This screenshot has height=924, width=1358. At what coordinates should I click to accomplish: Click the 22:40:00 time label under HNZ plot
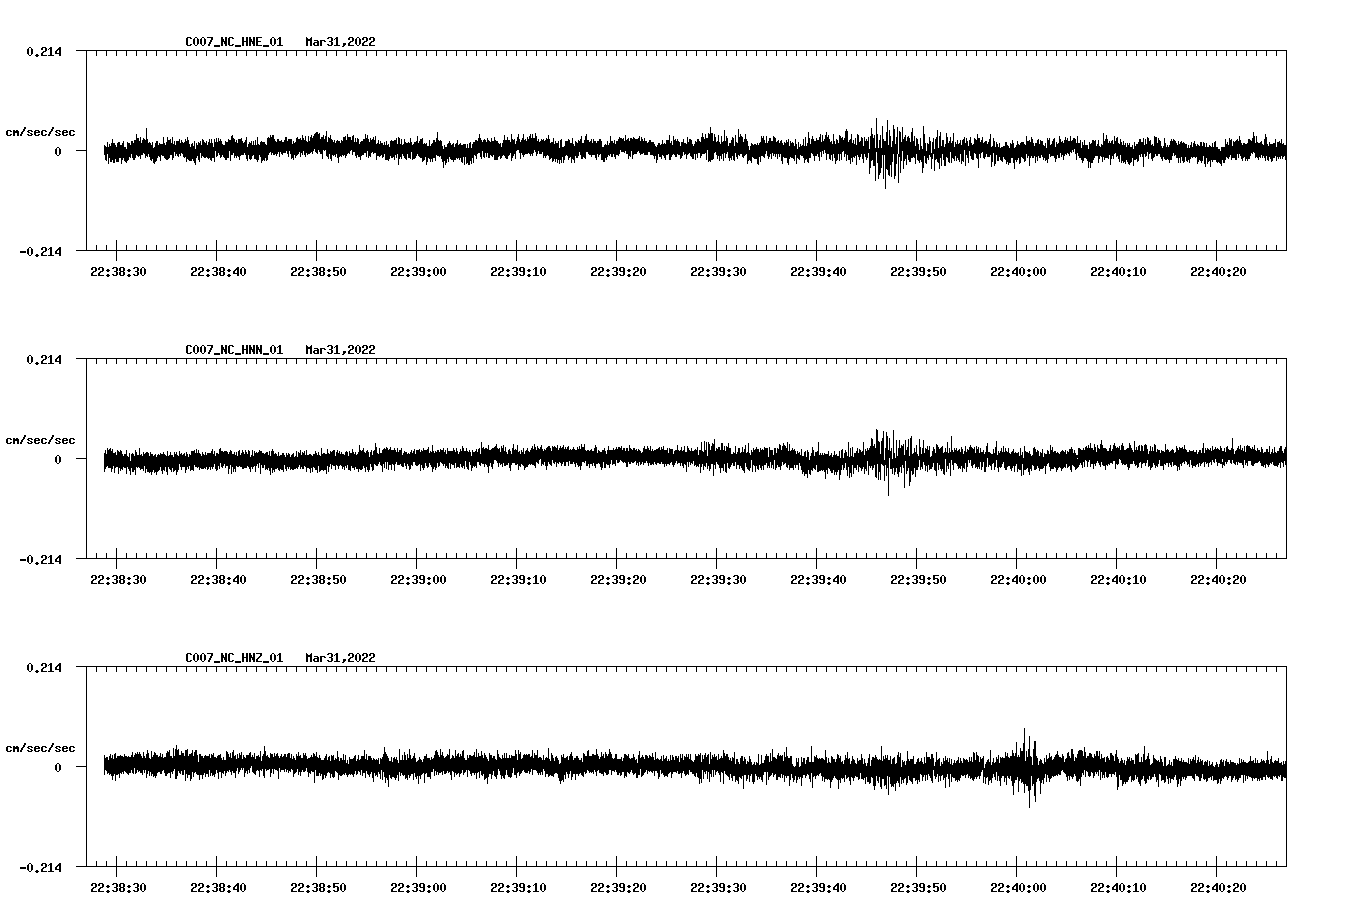[1018, 888]
